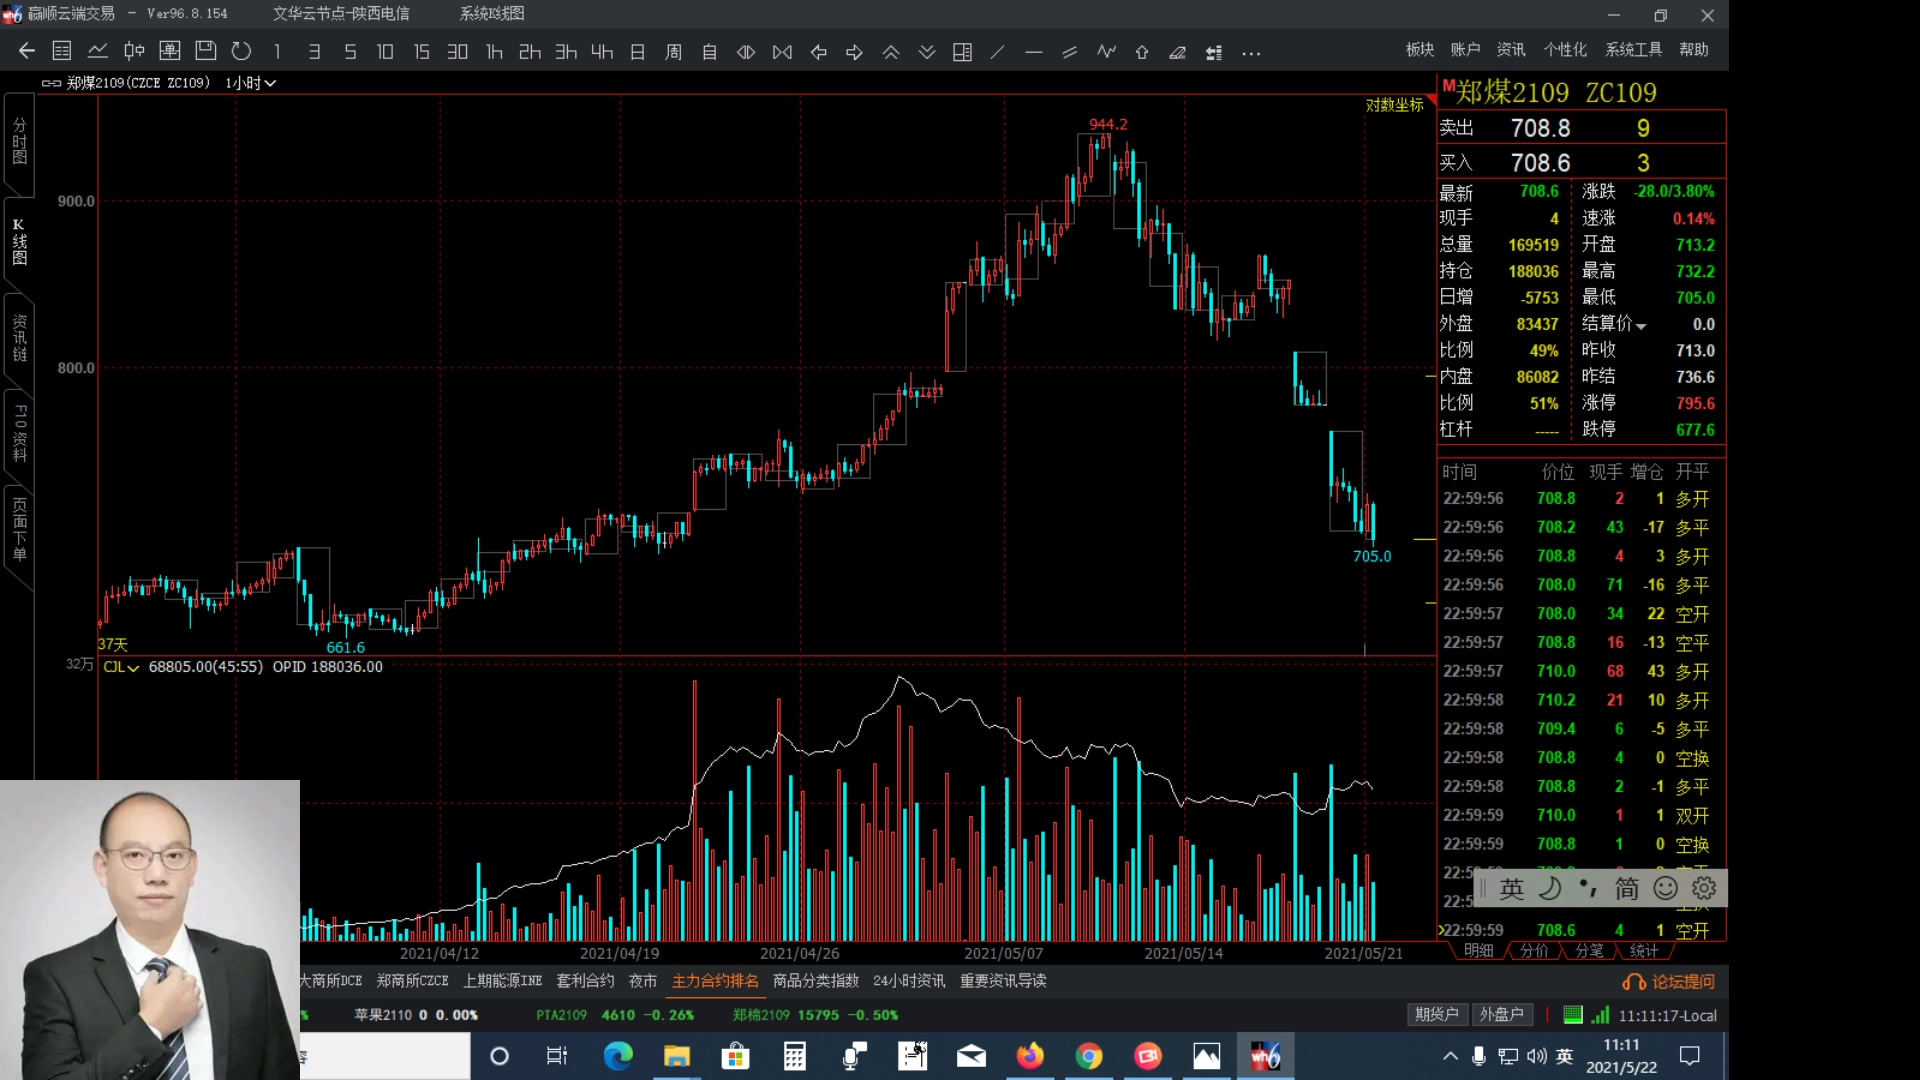The image size is (1920, 1080).
Task: Toggle logarithmic coordinates (对数坐标) label
Action: [x=1394, y=105]
